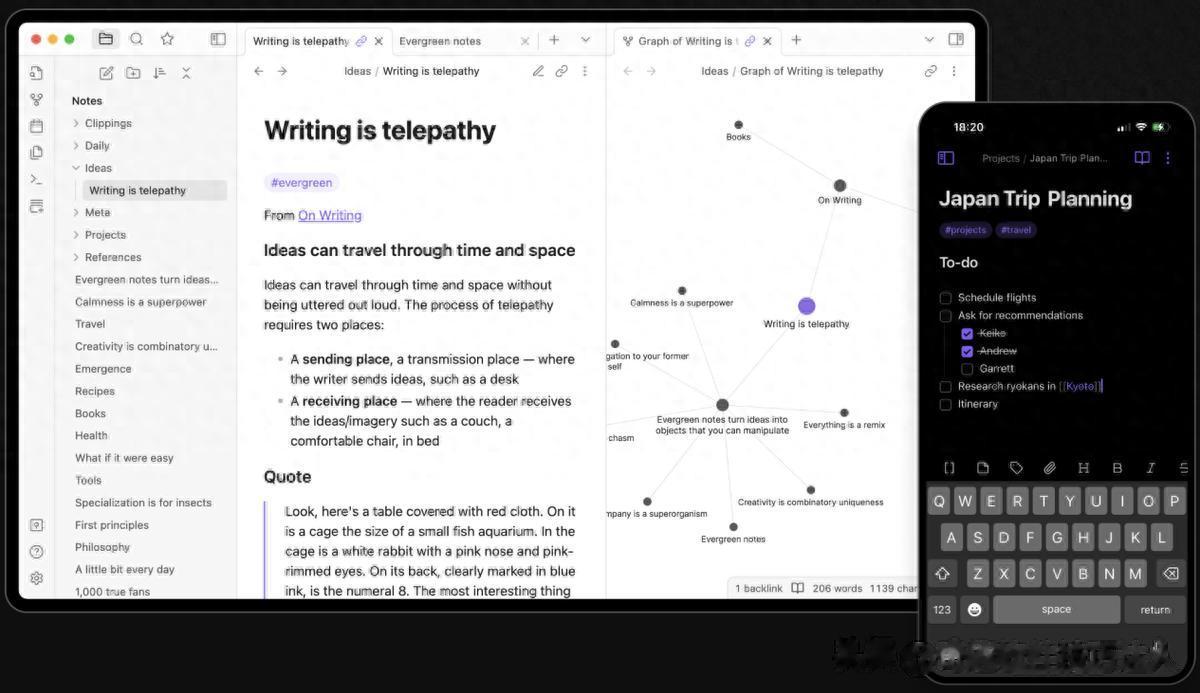Add a new tab next to Evergreen notes

point(554,40)
